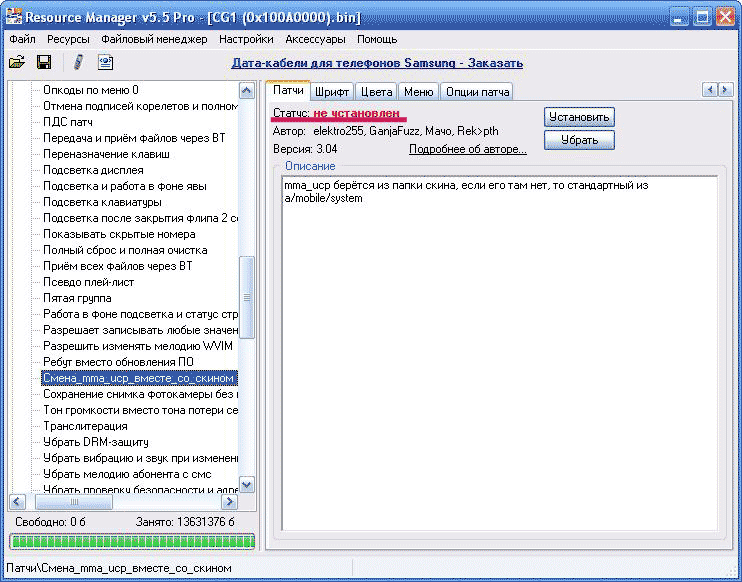Viewport: 742px width, 582px height.
Task: Click the Save floppy disk icon
Action: [44, 62]
